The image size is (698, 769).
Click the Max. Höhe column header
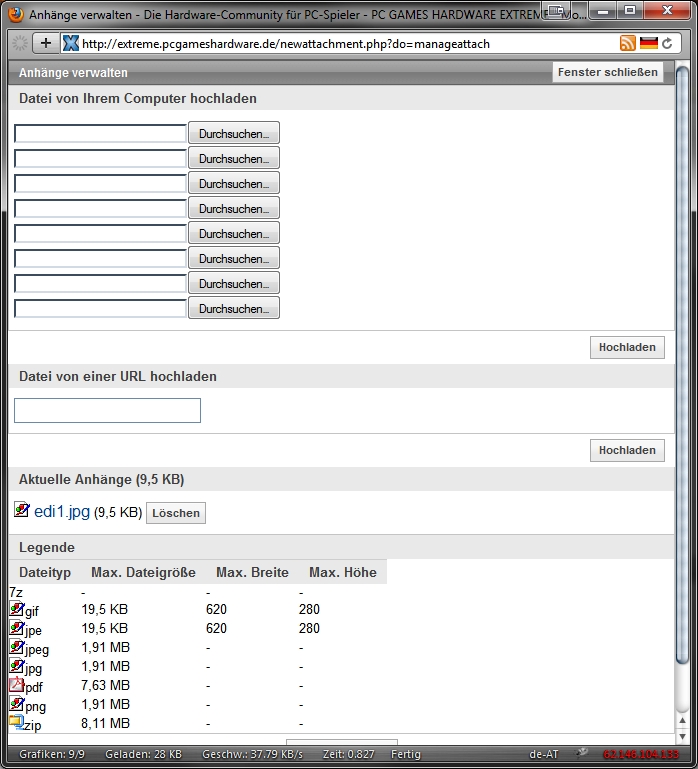(343, 572)
